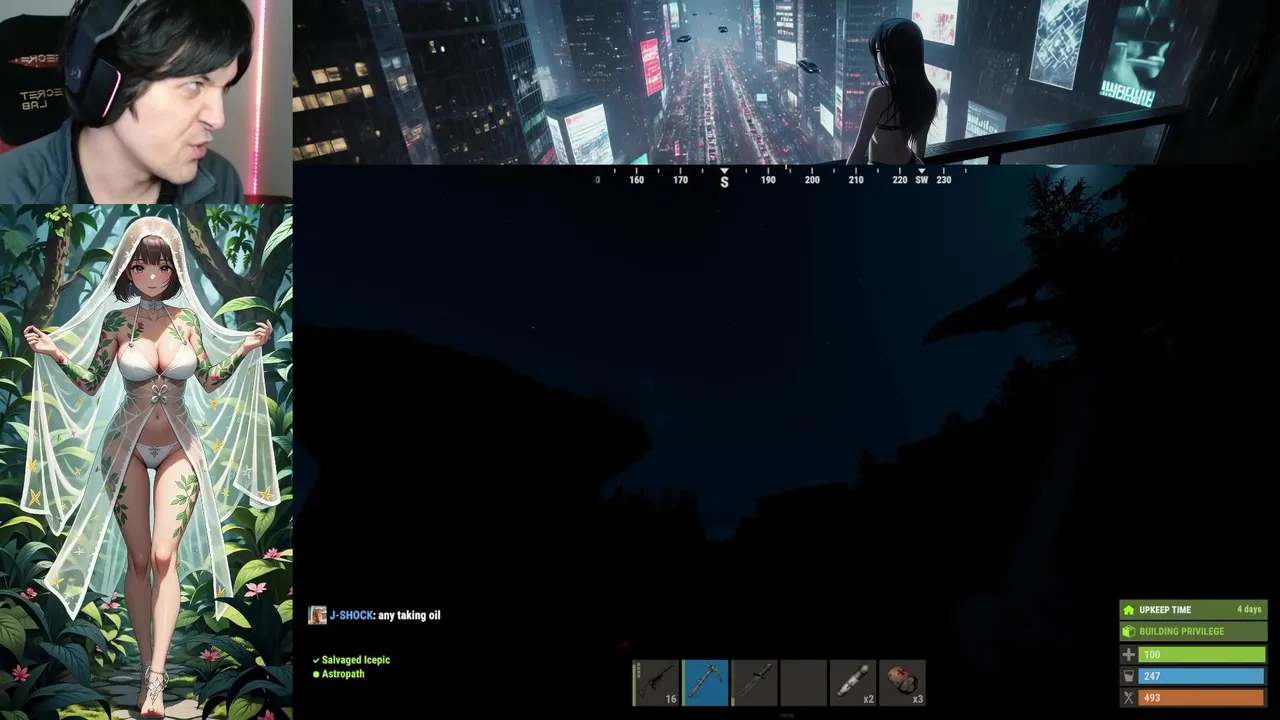Click the S marker on the compass
Image resolution: width=1280 pixels, height=720 pixels.
pyautogui.click(x=724, y=181)
